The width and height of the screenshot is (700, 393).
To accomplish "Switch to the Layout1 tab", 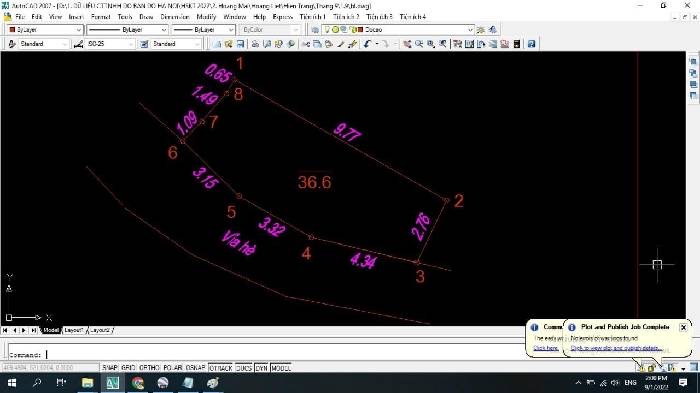I will click(x=74, y=330).
